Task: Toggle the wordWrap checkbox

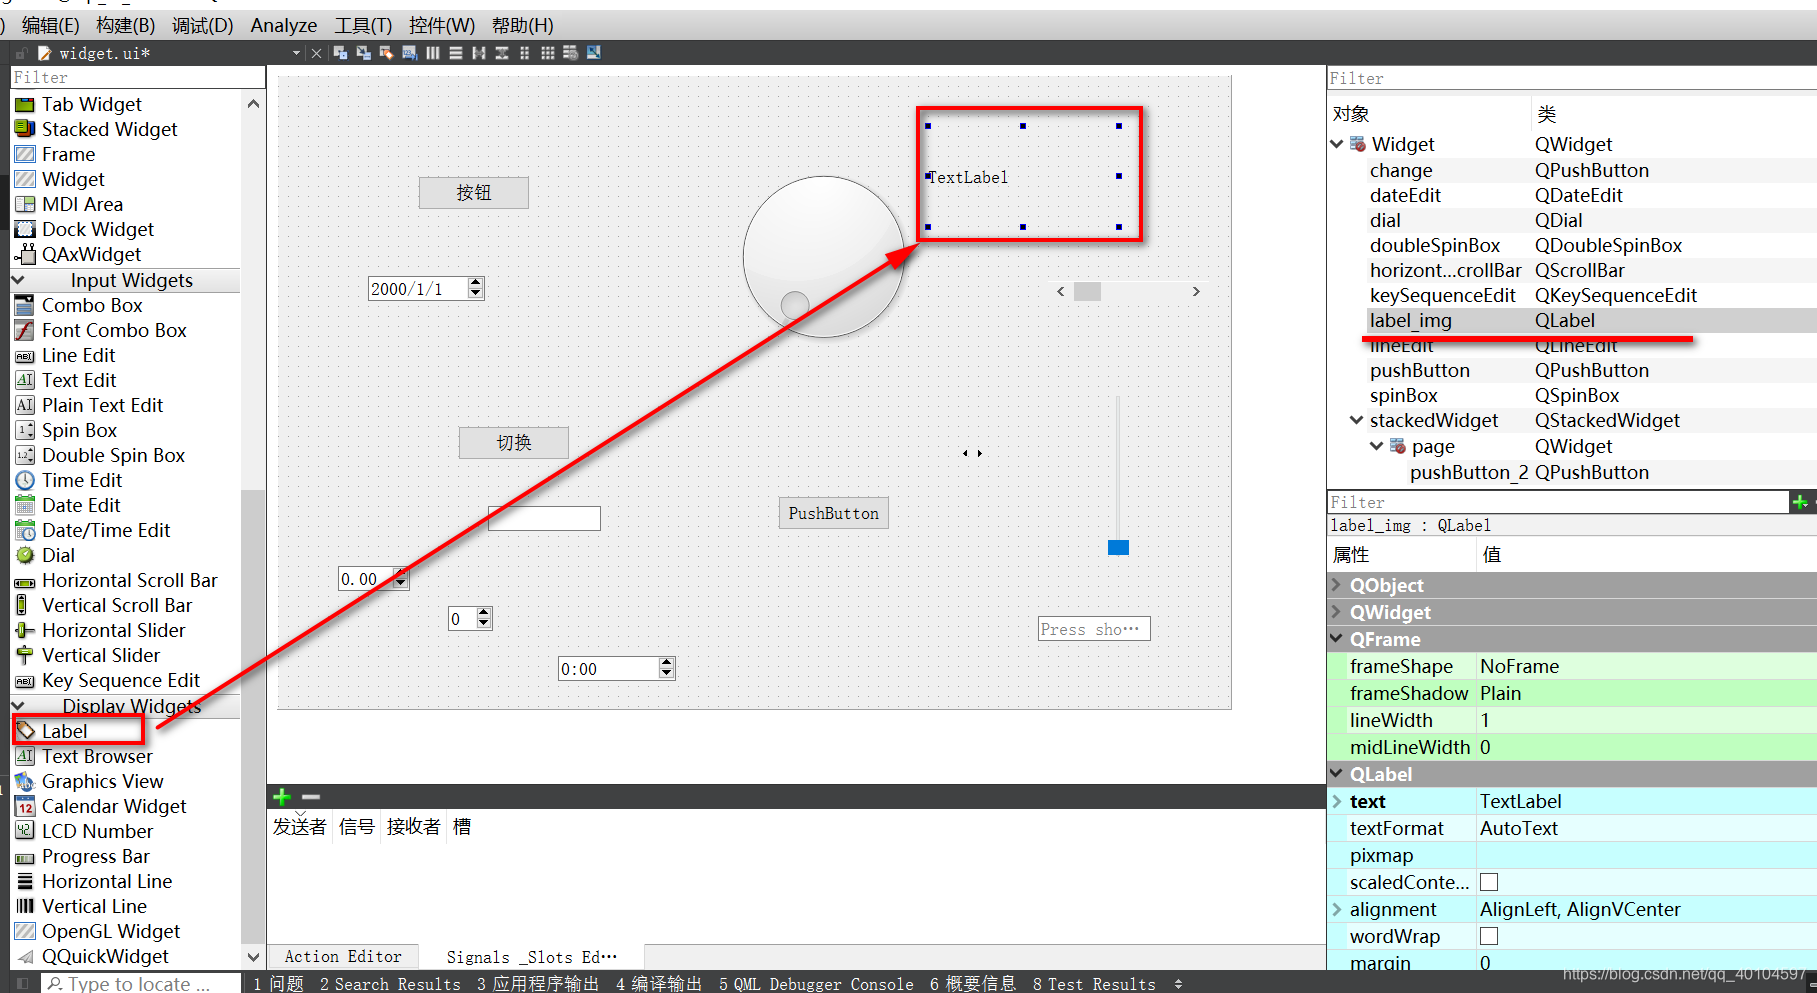Action: pos(1489,936)
